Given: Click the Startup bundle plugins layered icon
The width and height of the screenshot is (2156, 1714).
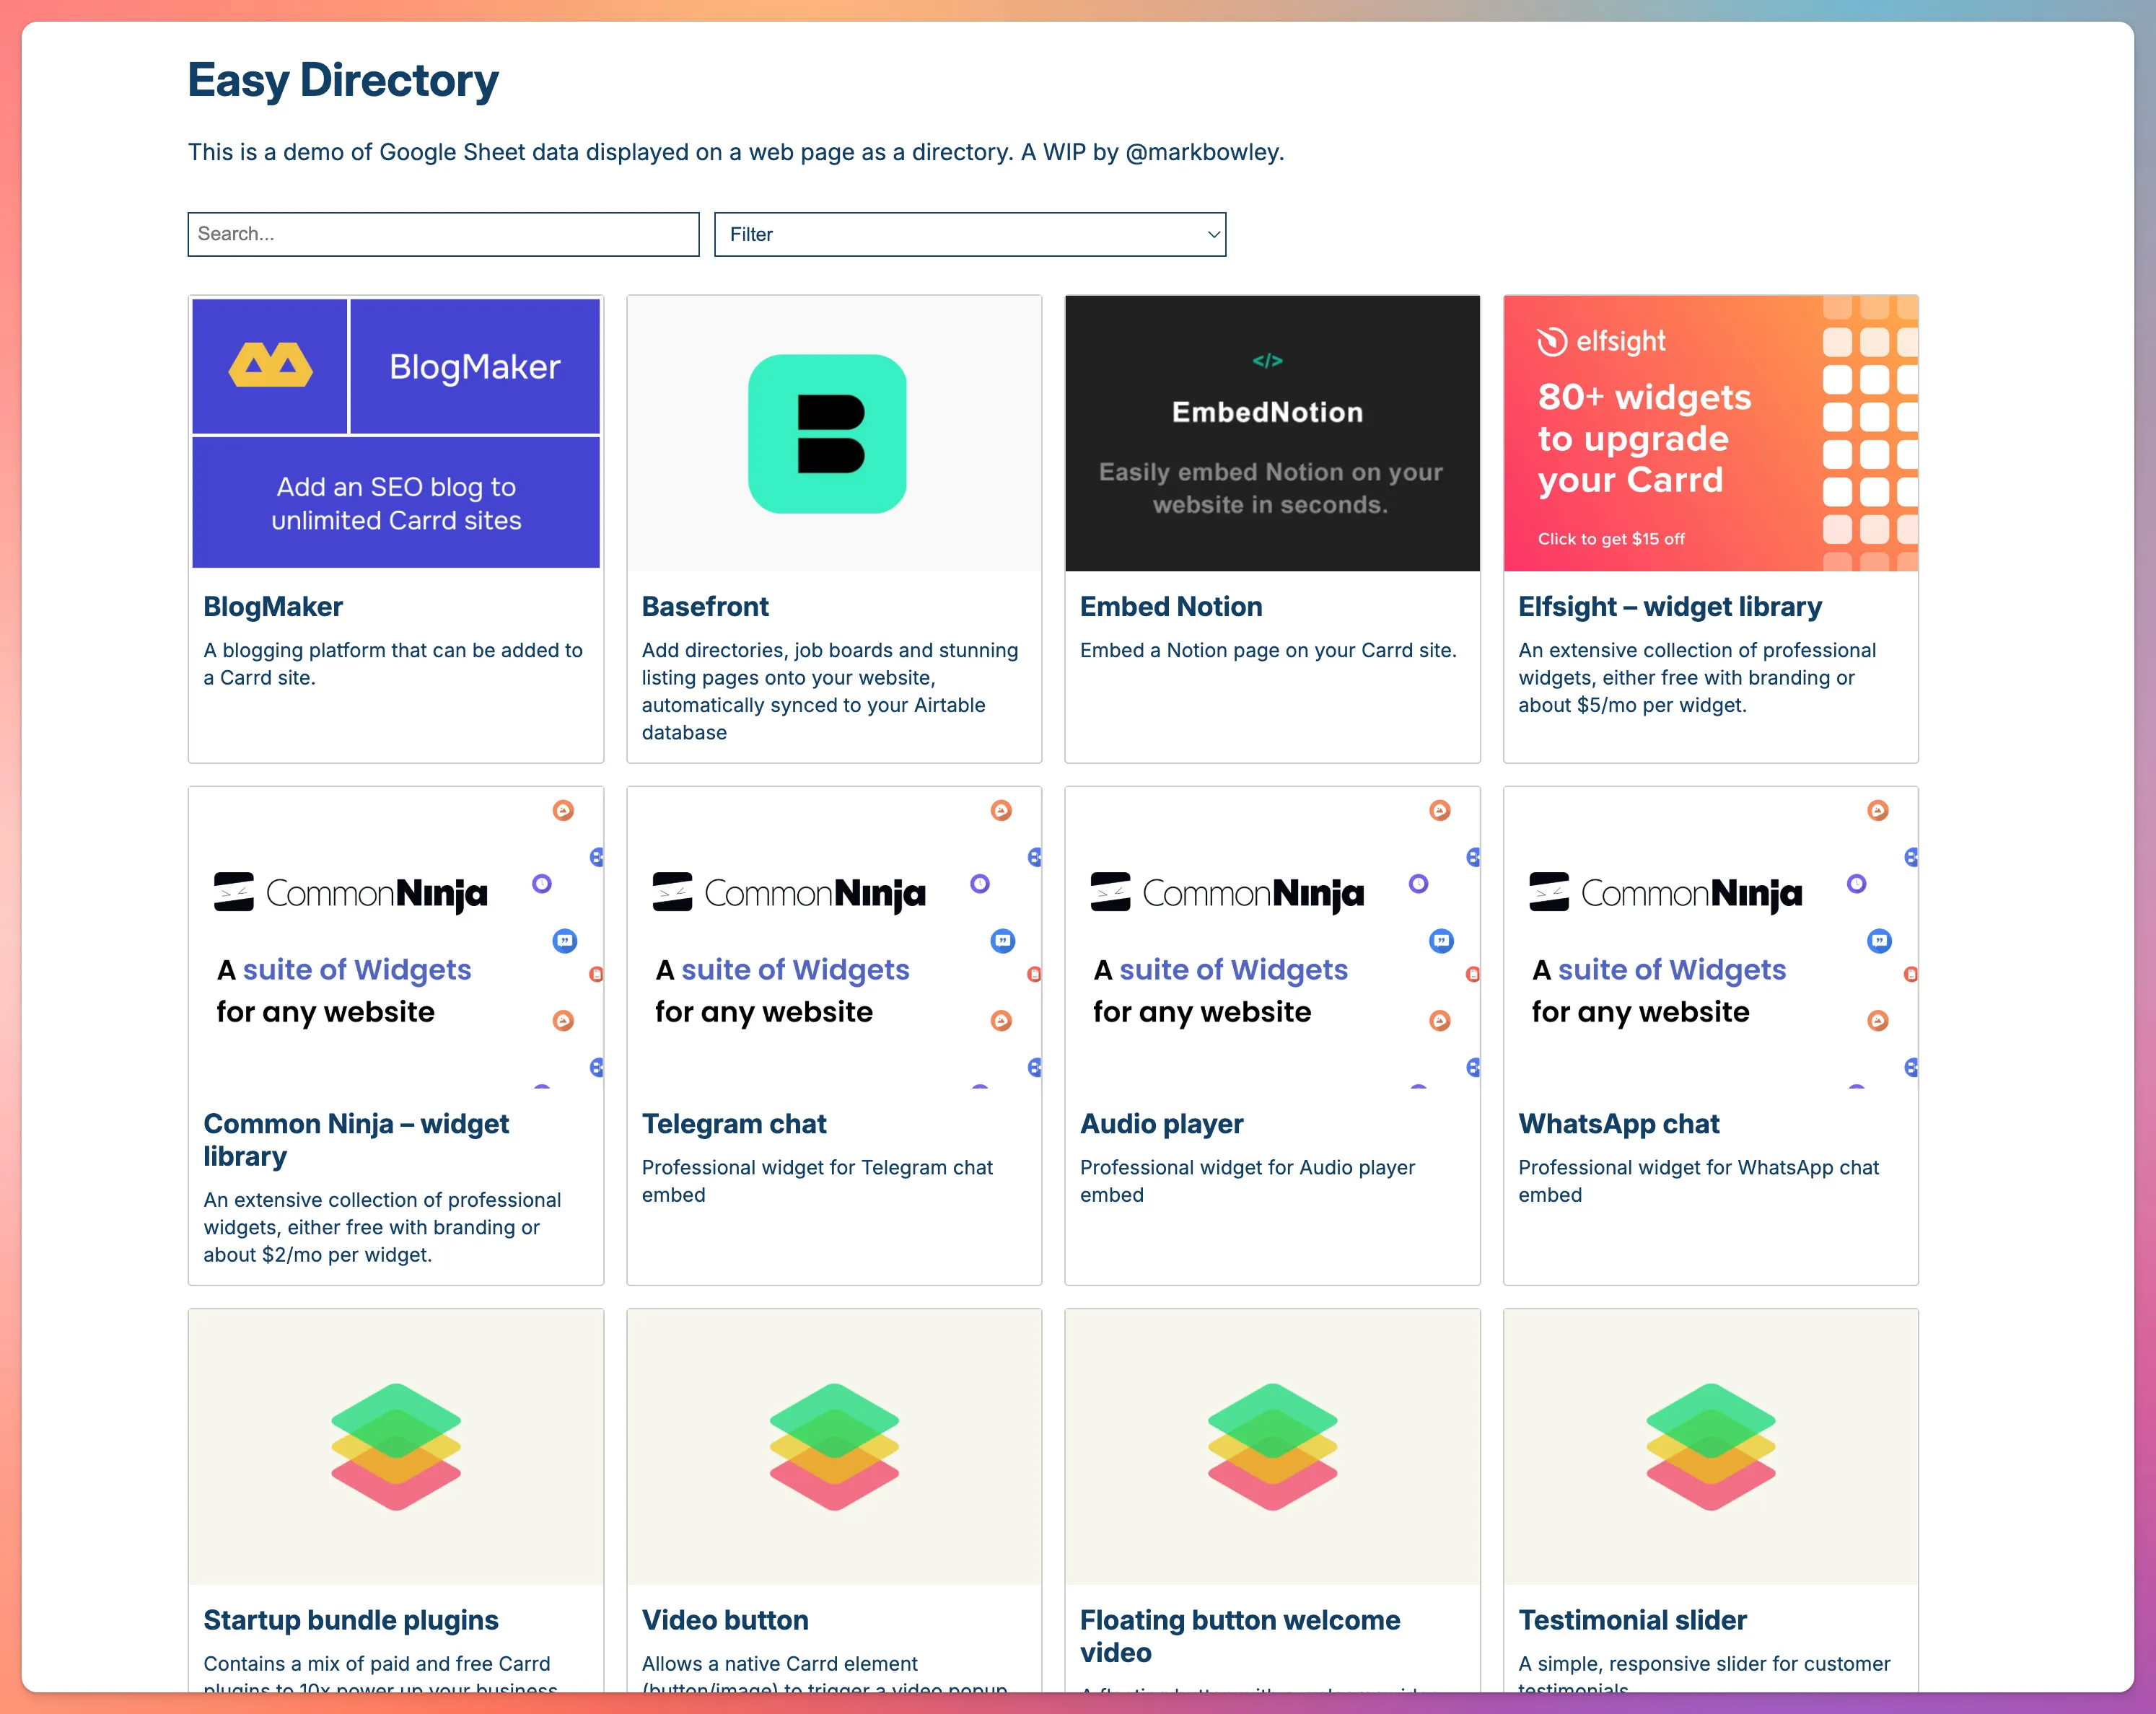Looking at the screenshot, I should pyautogui.click(x=396, y=1446).
